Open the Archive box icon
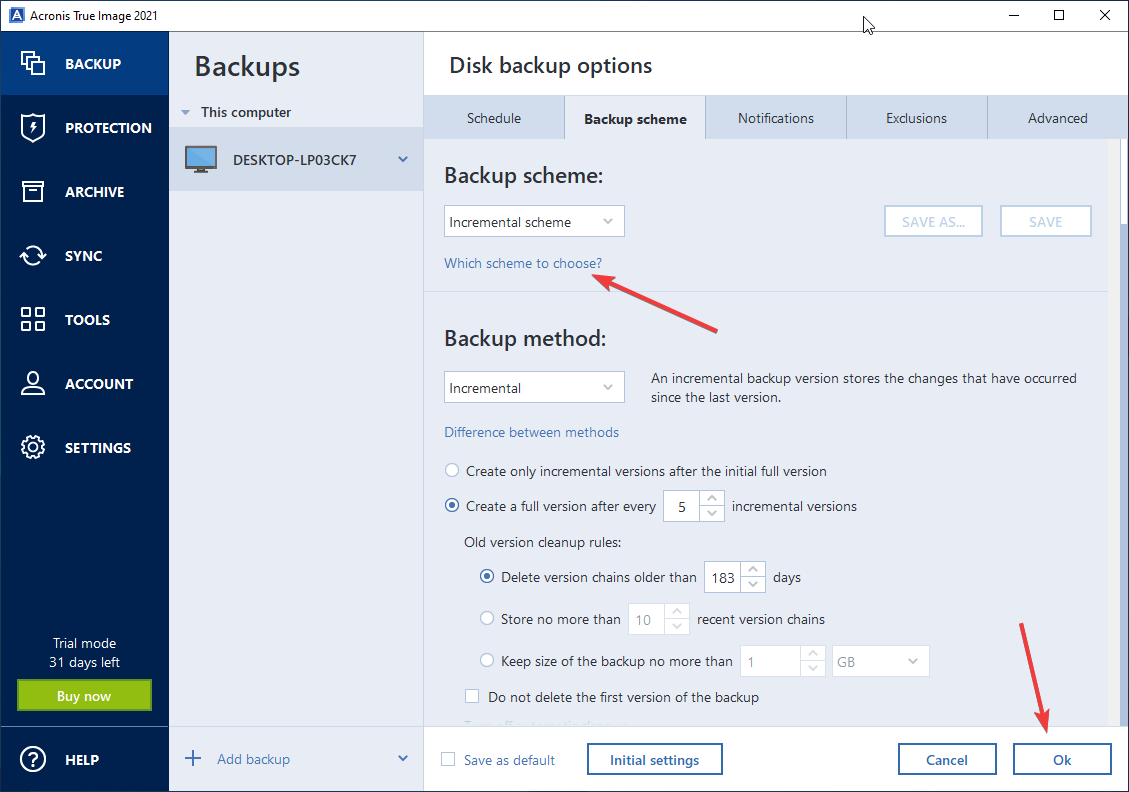Viewport: 1129px width, 792px height. [33, 192]
